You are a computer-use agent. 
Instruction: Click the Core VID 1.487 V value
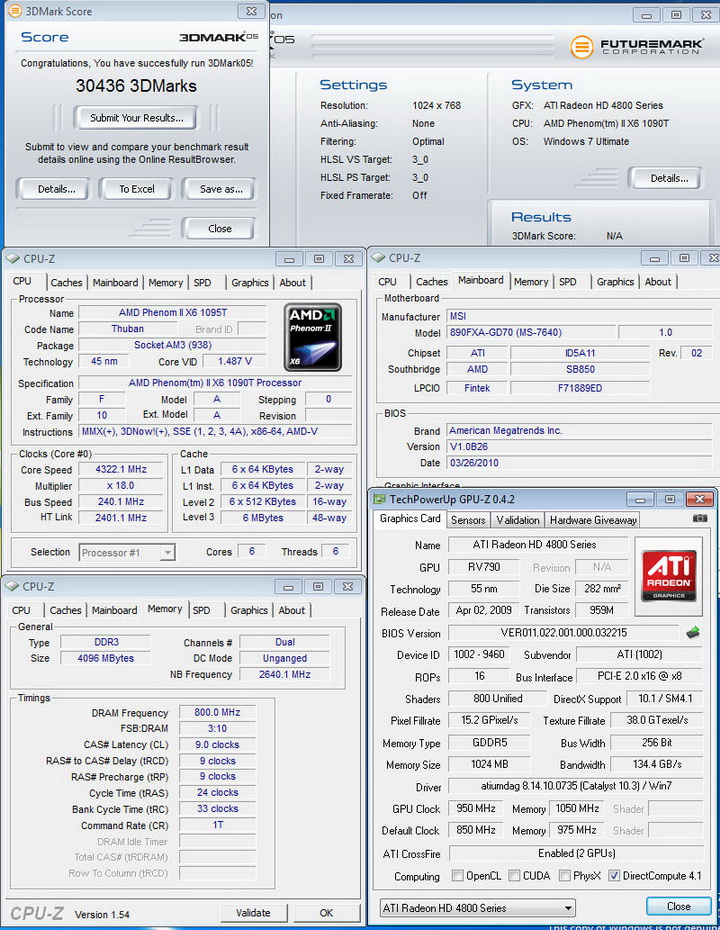click(x=234, y=361)
